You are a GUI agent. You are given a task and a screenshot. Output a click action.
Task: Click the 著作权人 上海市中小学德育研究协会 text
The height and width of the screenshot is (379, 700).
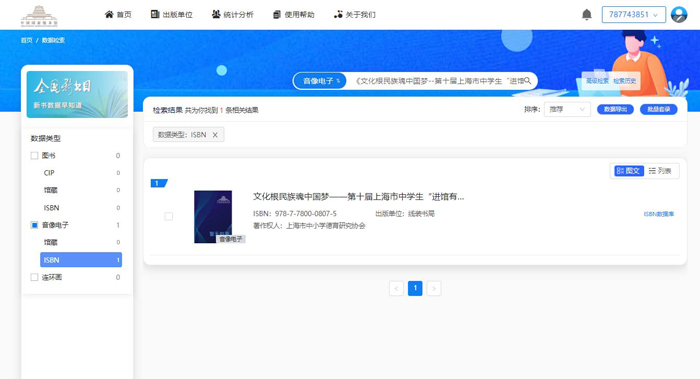coord(309,226)
